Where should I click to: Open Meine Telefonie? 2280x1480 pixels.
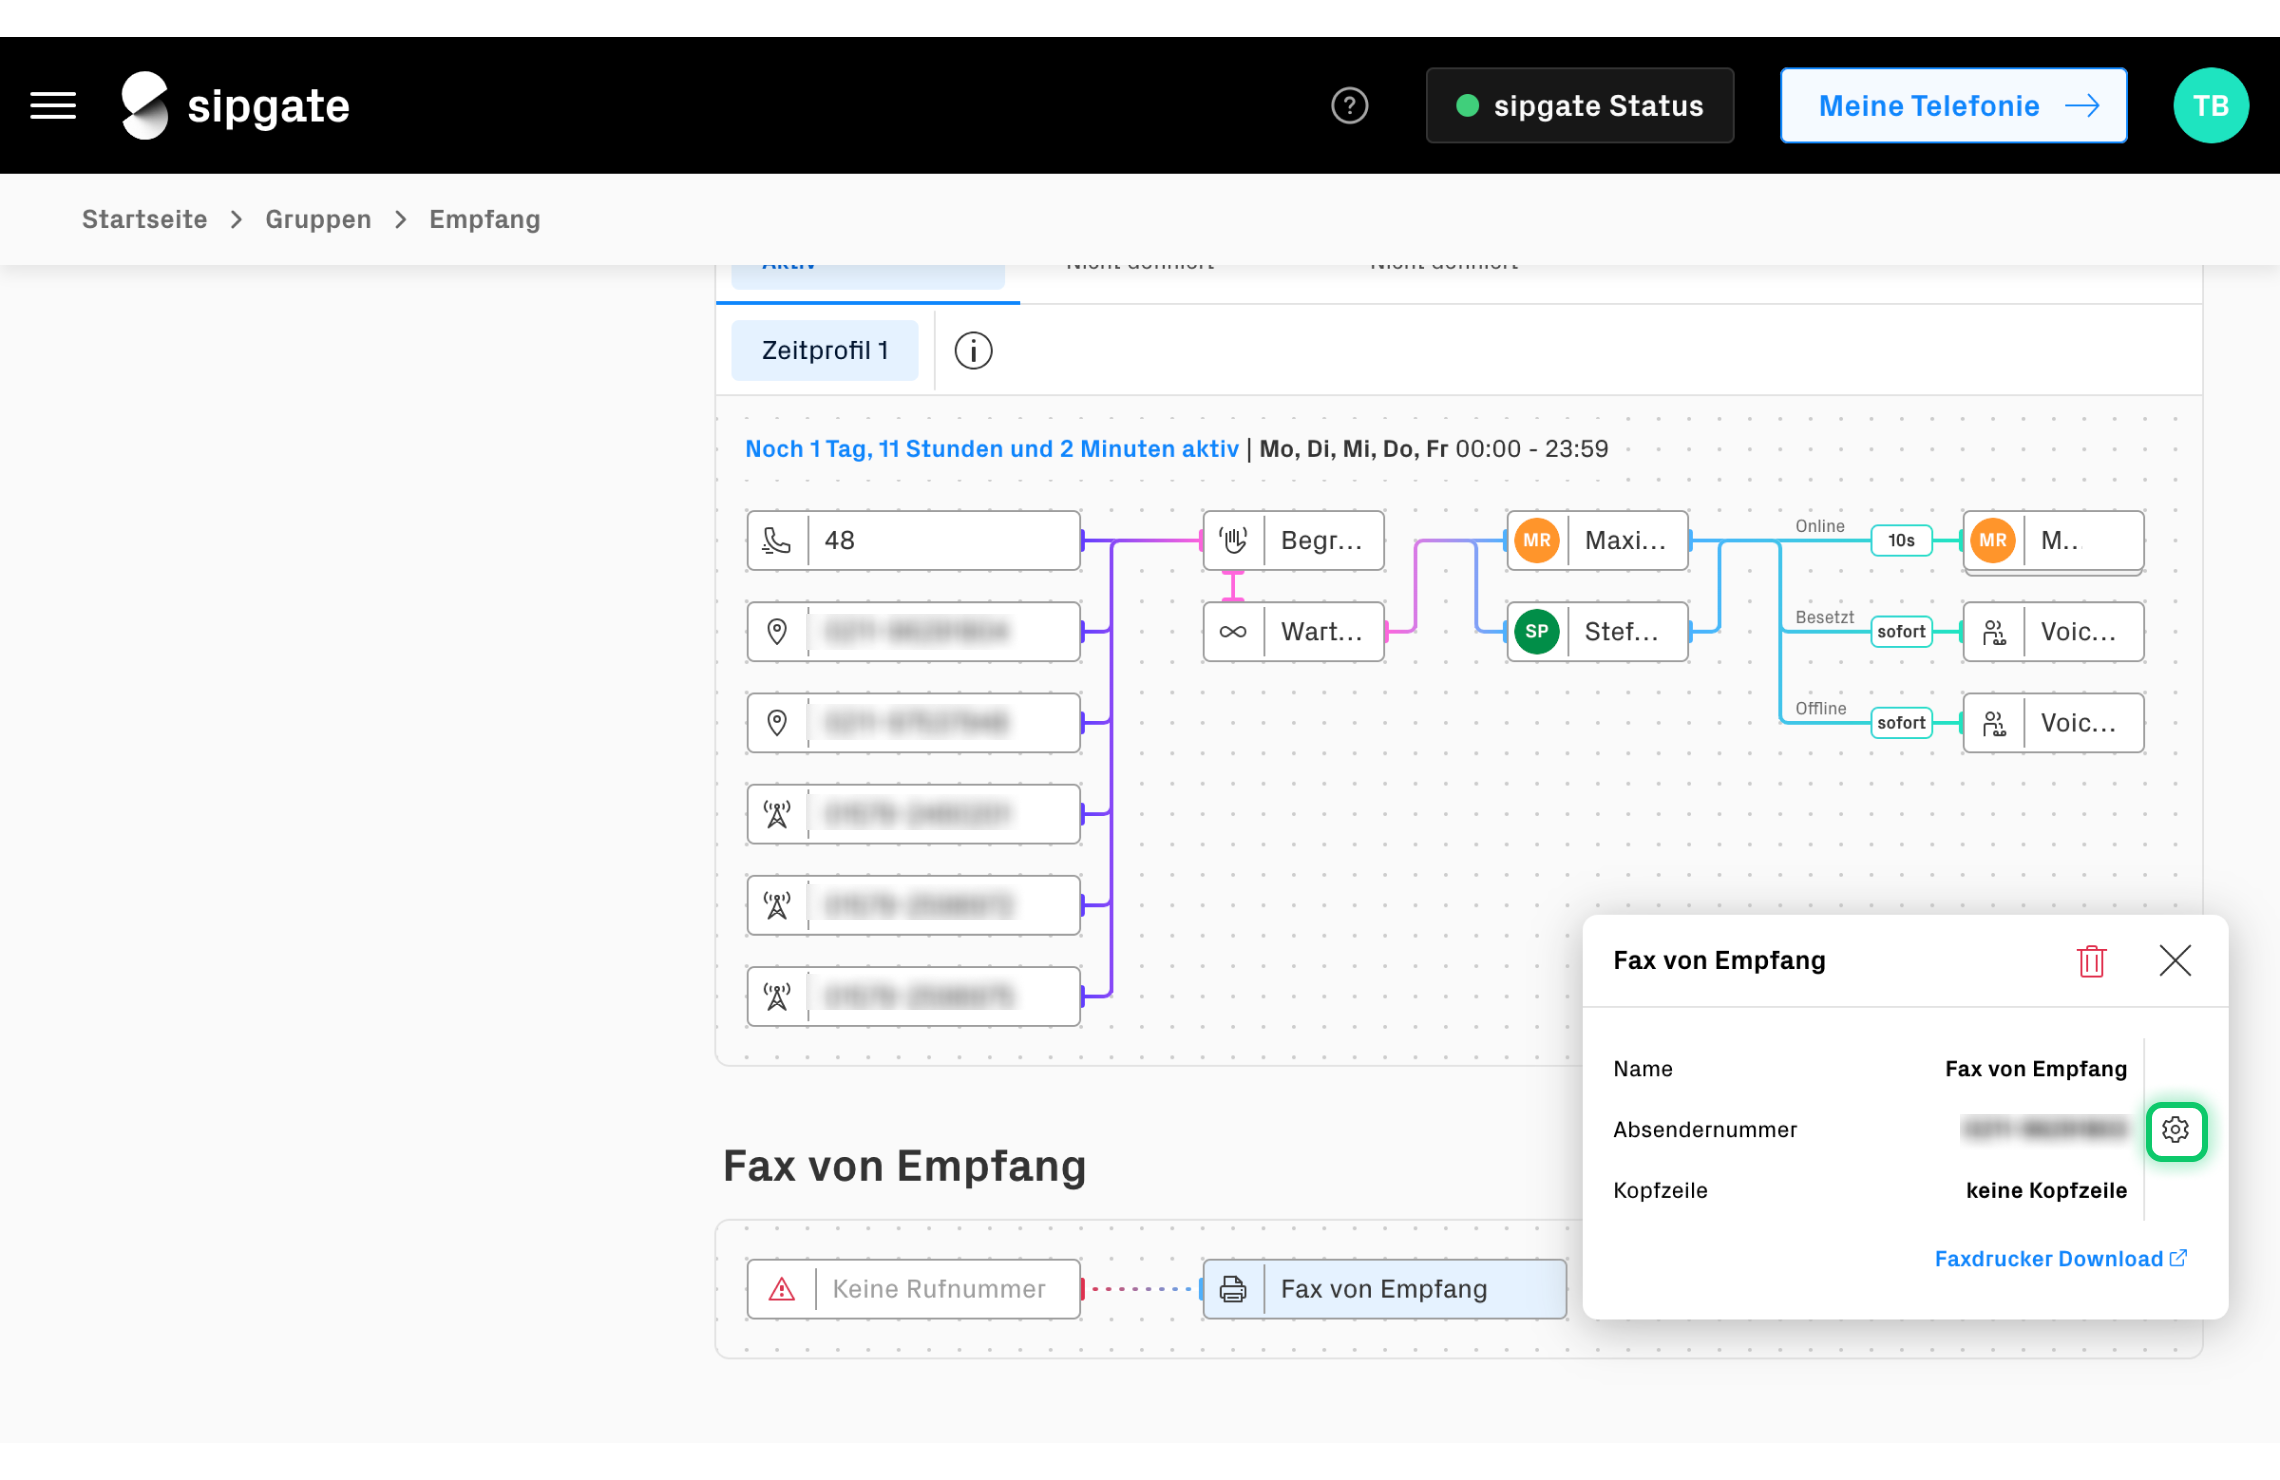pyautogui.click(x=1952, y=105)
